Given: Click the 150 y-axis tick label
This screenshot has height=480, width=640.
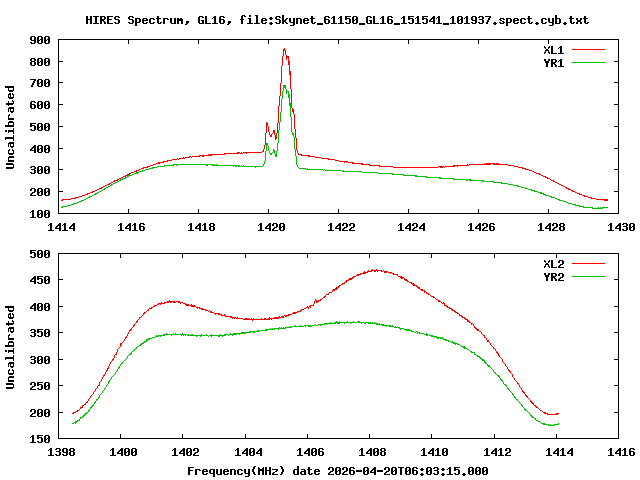Looking at the screenshot, I should [x=40, y=440].
